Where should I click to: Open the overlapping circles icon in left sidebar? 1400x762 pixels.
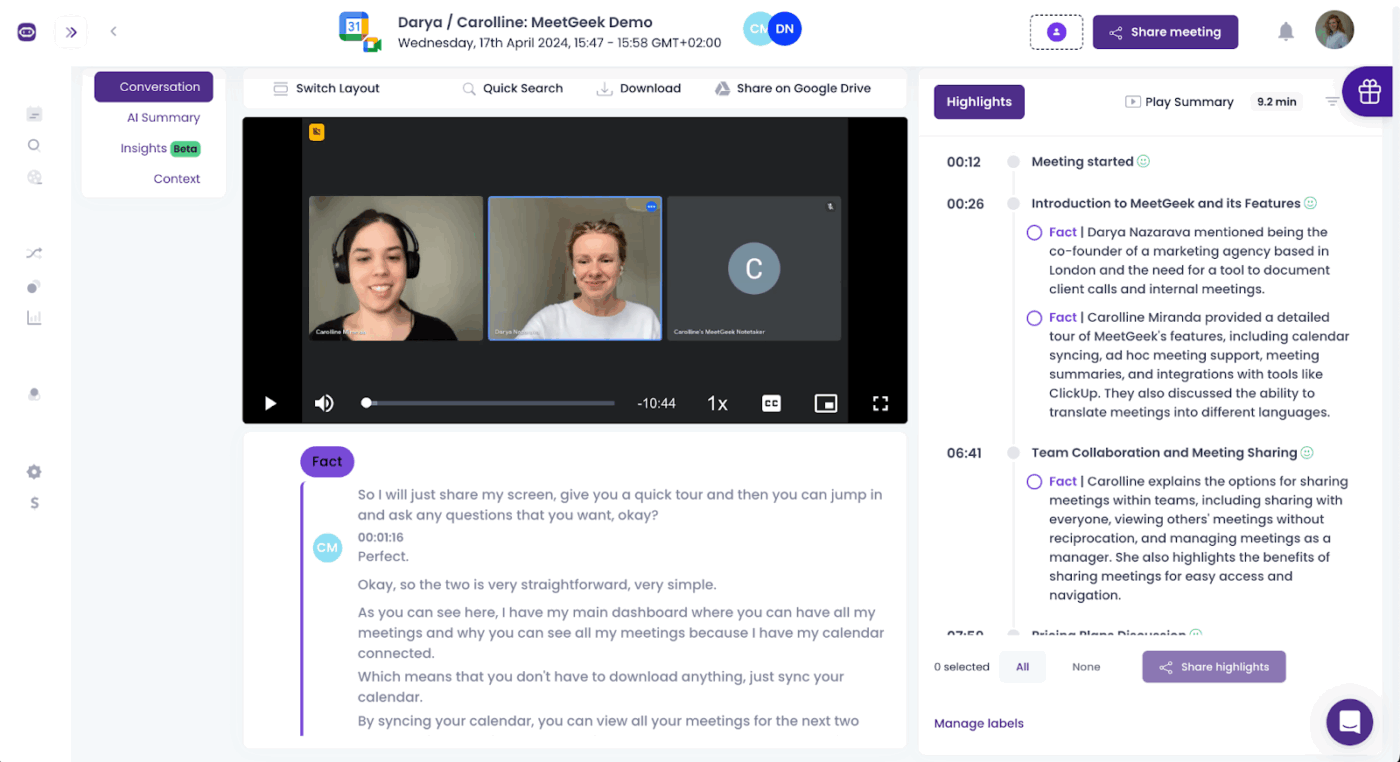pos(34,287)
